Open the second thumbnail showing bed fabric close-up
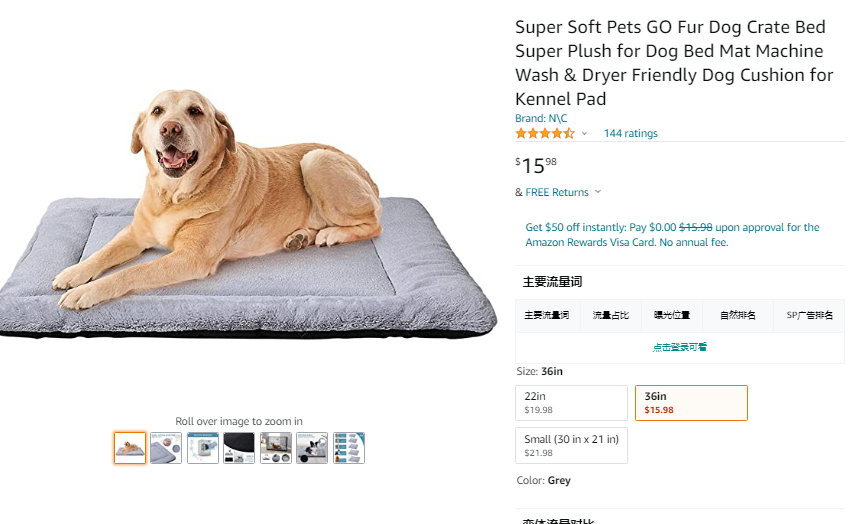854x524 pixels. (x=166, y=448)
